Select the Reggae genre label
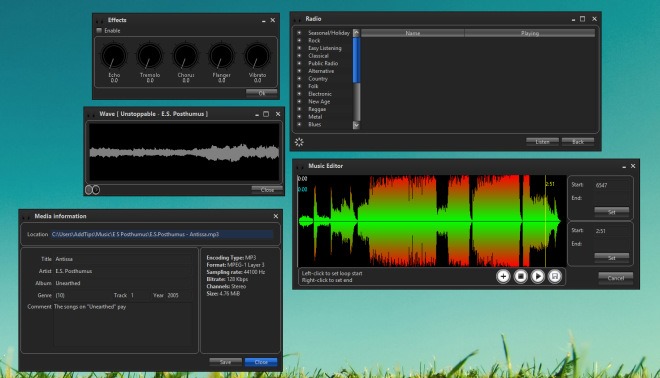 [x=317, y=109]
